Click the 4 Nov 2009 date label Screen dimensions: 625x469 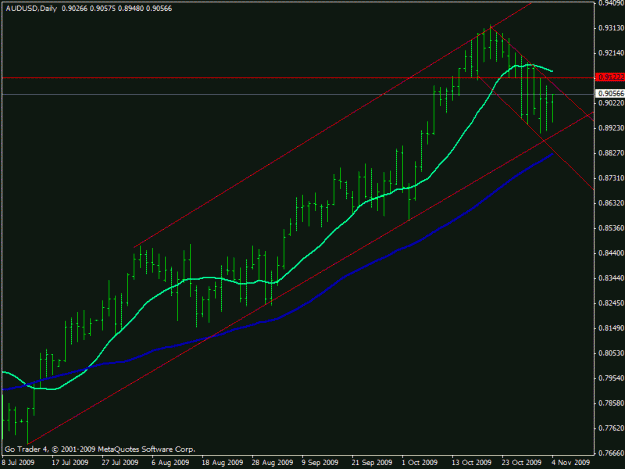570,463
